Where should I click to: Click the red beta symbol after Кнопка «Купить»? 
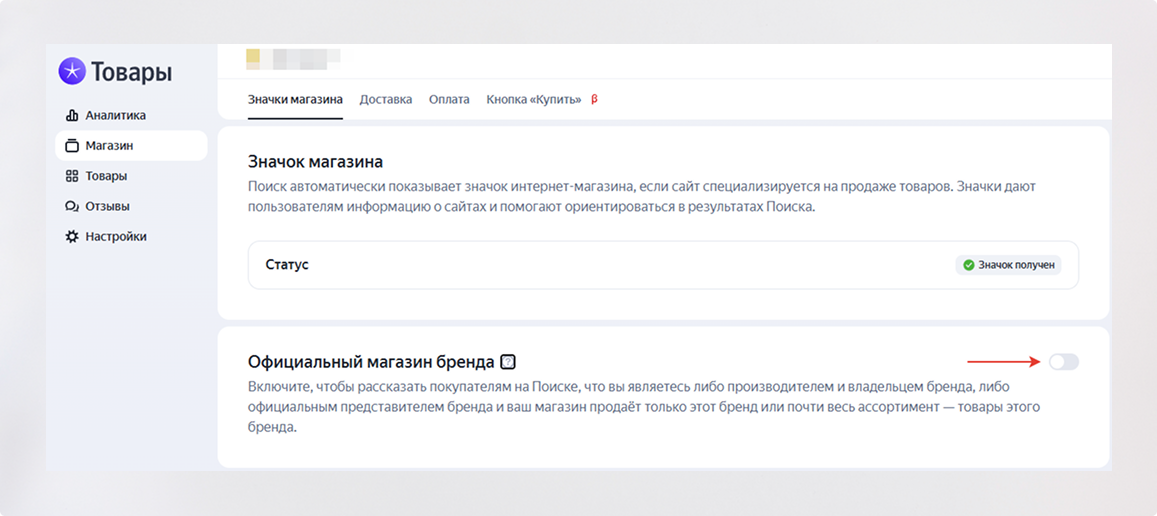(594, 100)
